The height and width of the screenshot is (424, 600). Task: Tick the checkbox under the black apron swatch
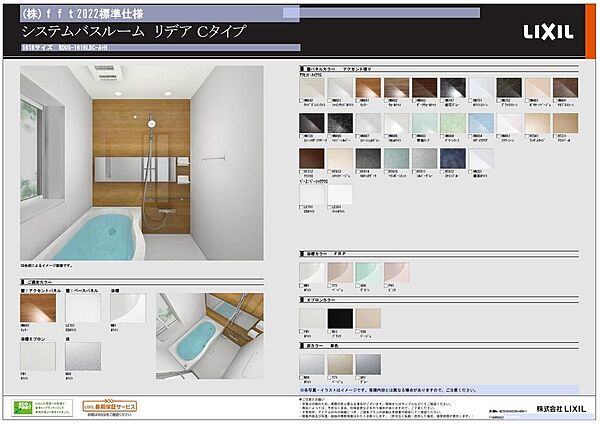pos(330,330)
